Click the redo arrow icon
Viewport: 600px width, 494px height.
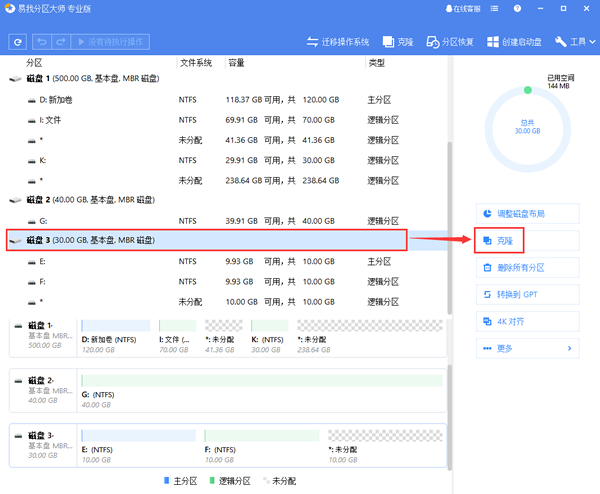(x=61, y=42)
